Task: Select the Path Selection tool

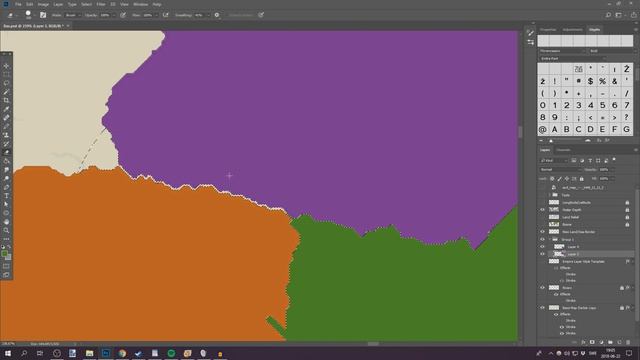Action: [x=6, y=204]
